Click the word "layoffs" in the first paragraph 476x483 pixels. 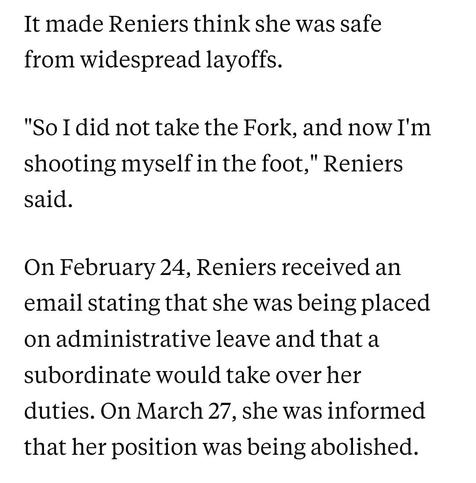pyautogui.click(x=244, y=60)
